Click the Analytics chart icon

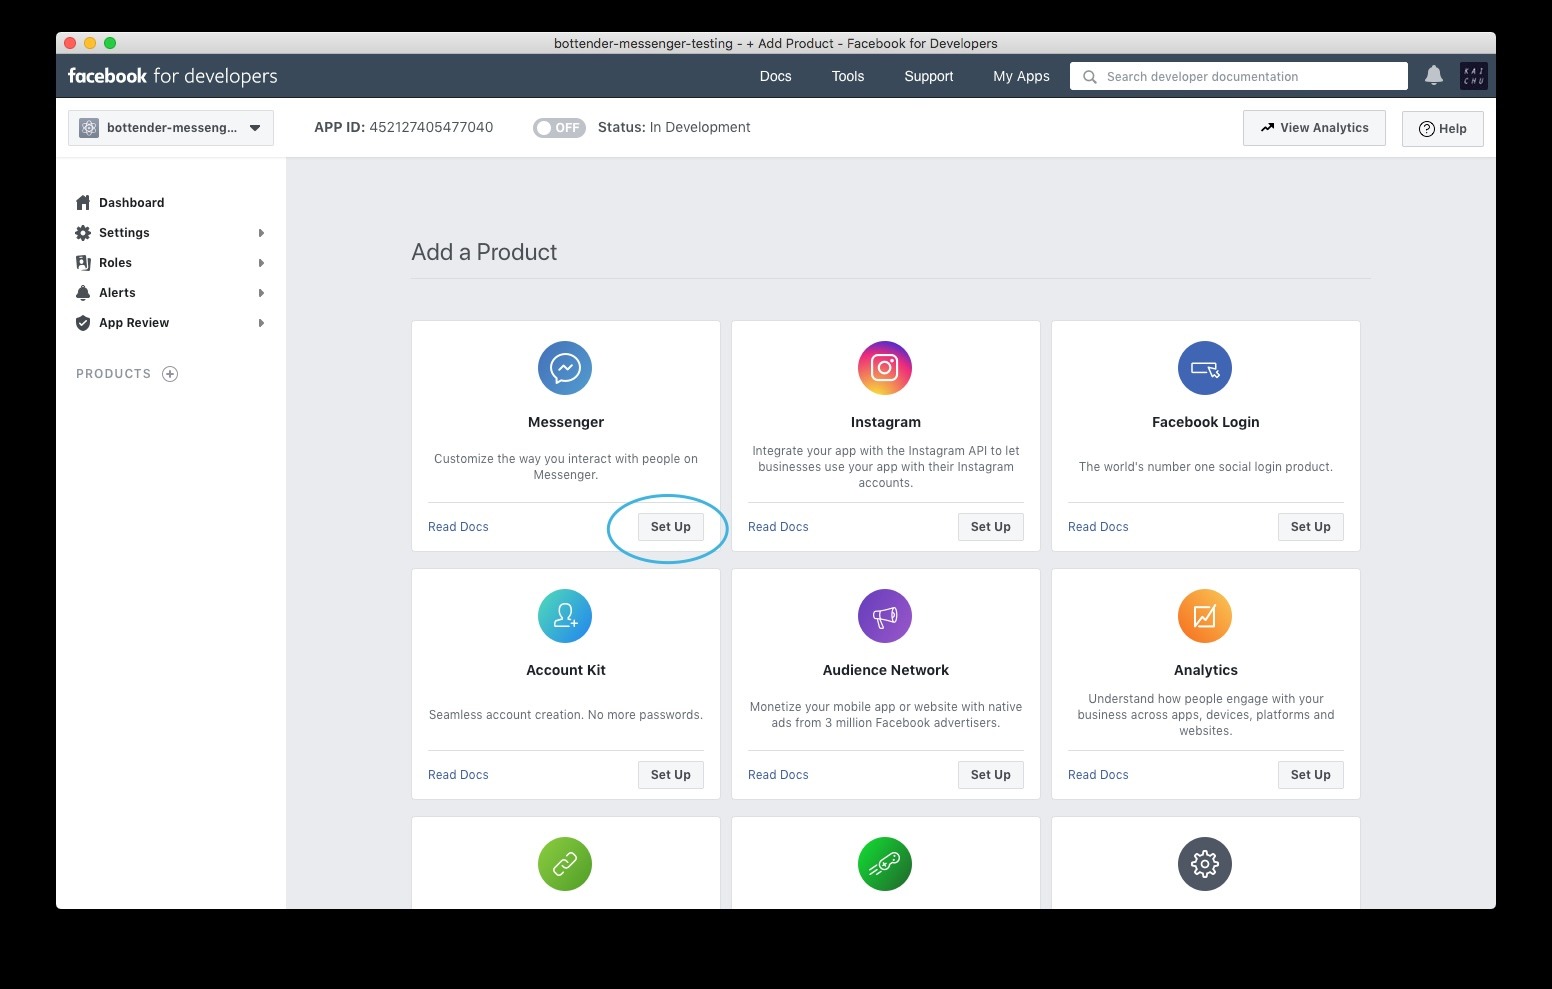pos(1205,616)
